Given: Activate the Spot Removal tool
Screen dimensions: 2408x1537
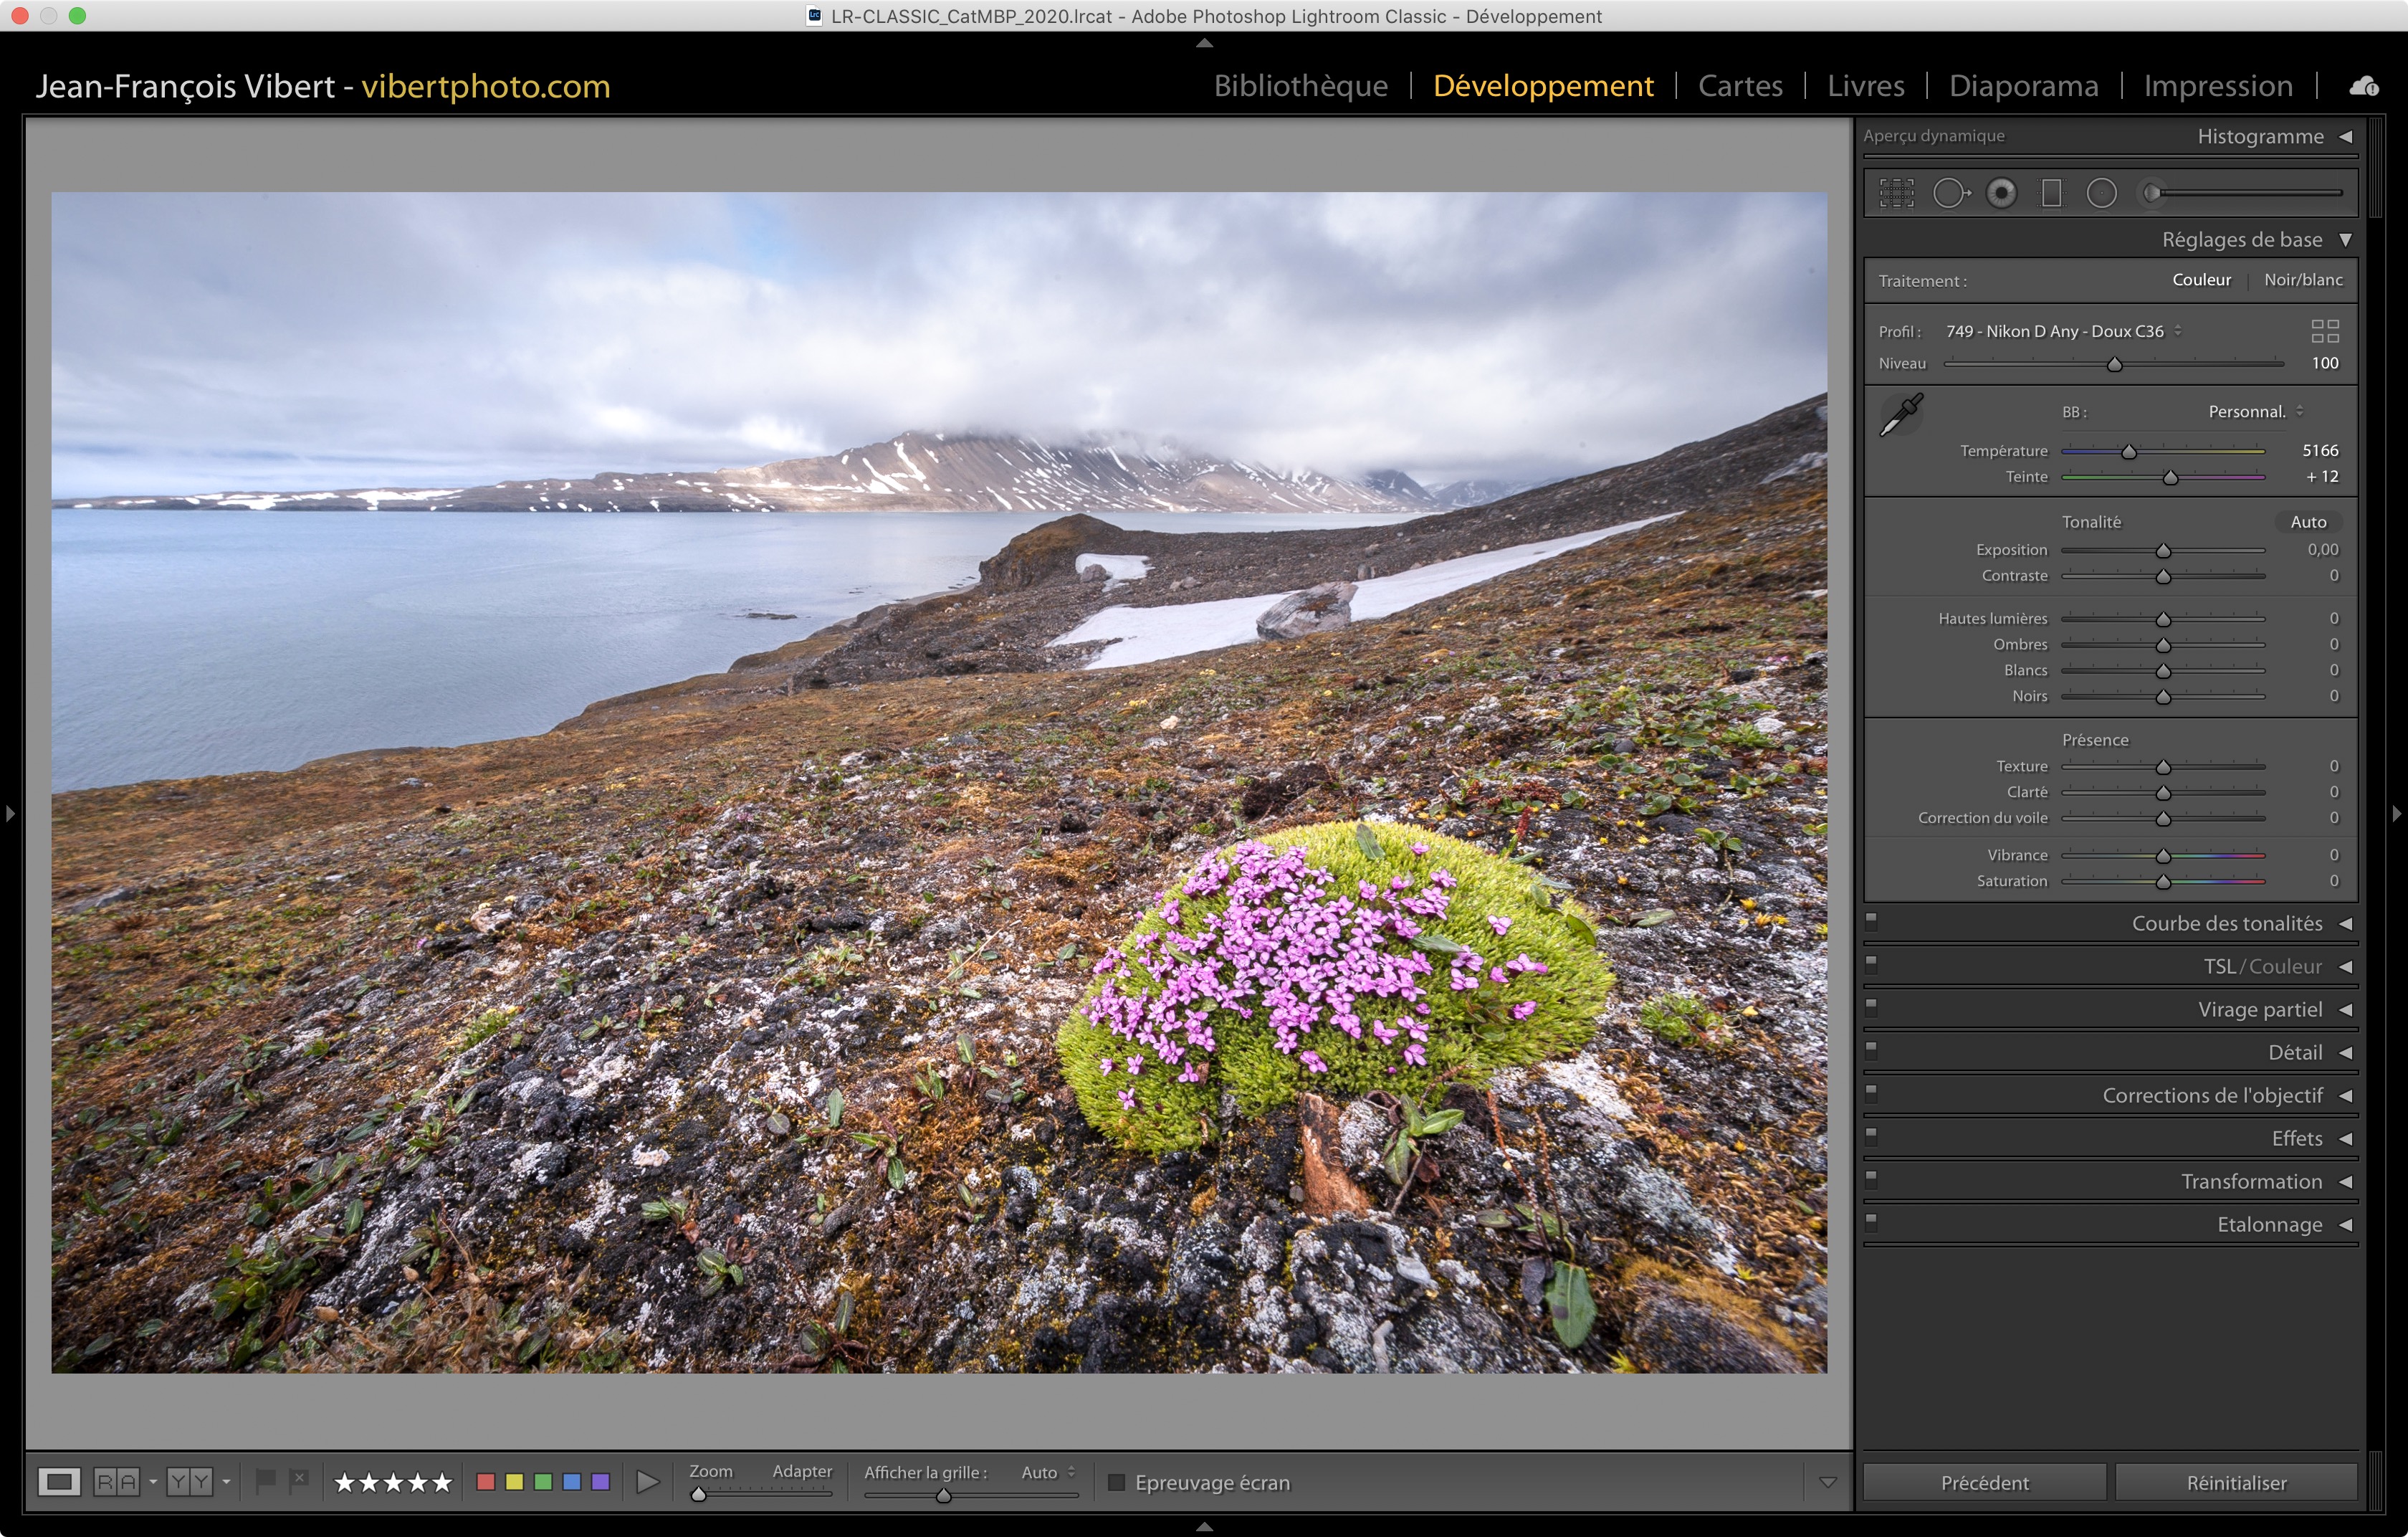Looking at the screenshot, I should pos(1950,193).
